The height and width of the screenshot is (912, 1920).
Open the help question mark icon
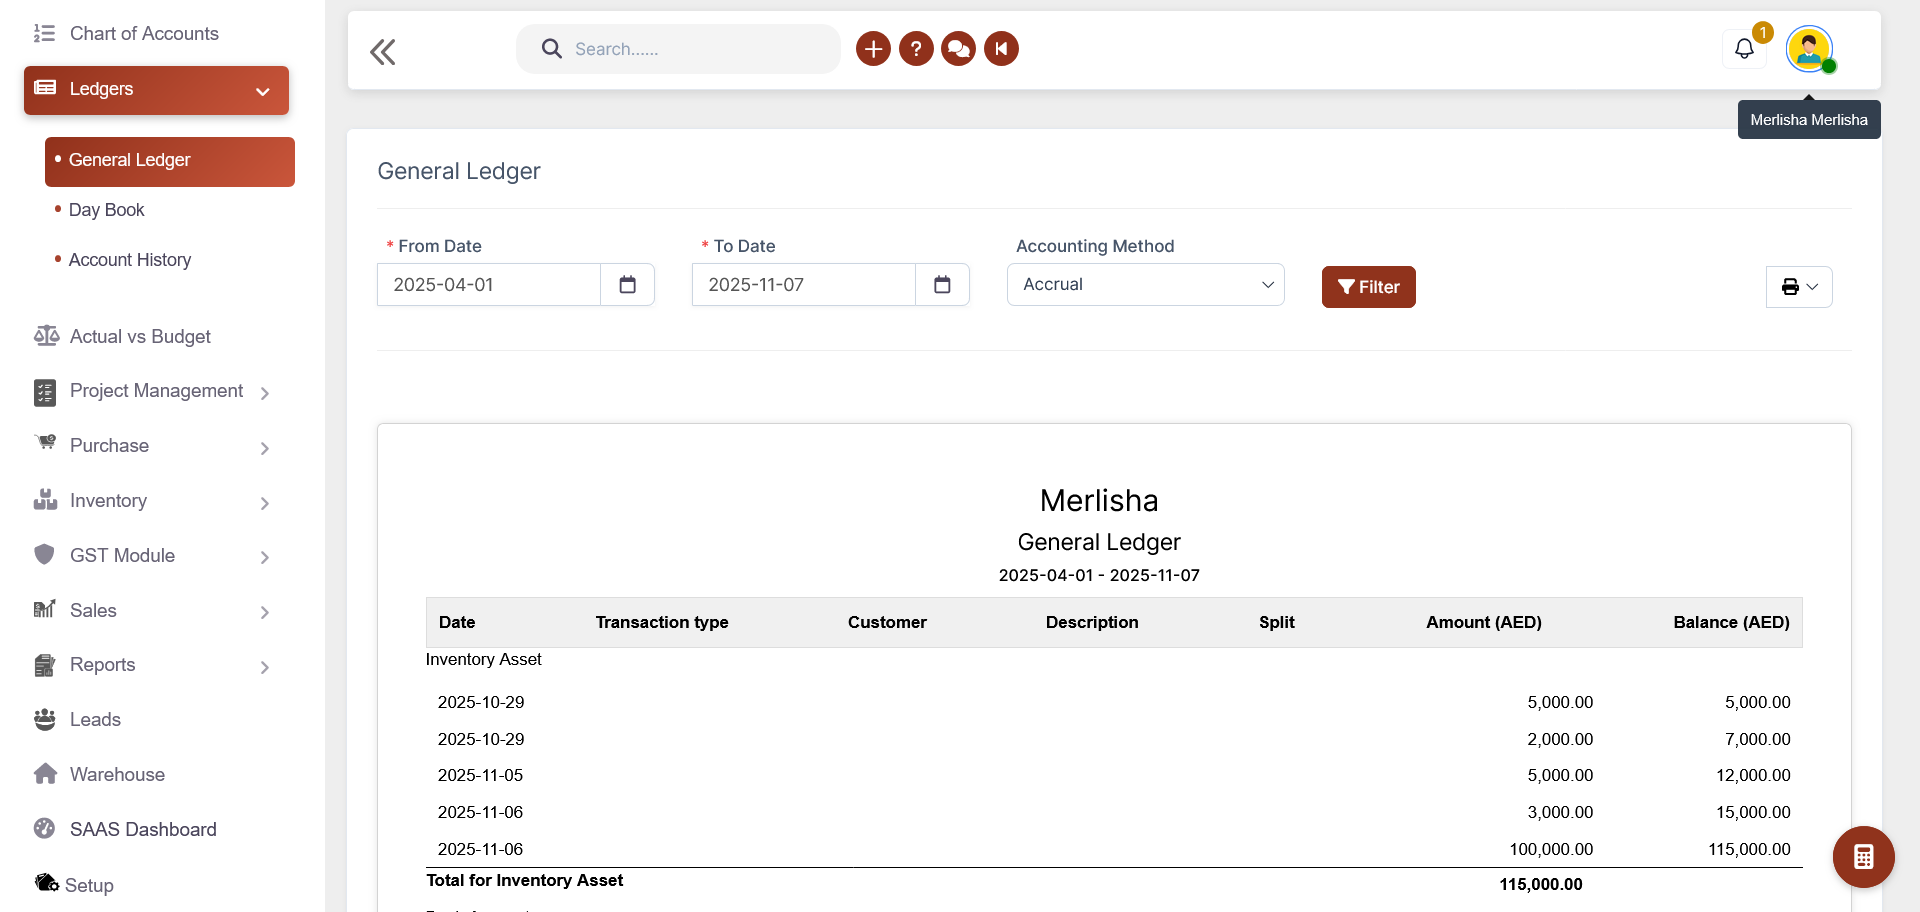pos(916,48)
